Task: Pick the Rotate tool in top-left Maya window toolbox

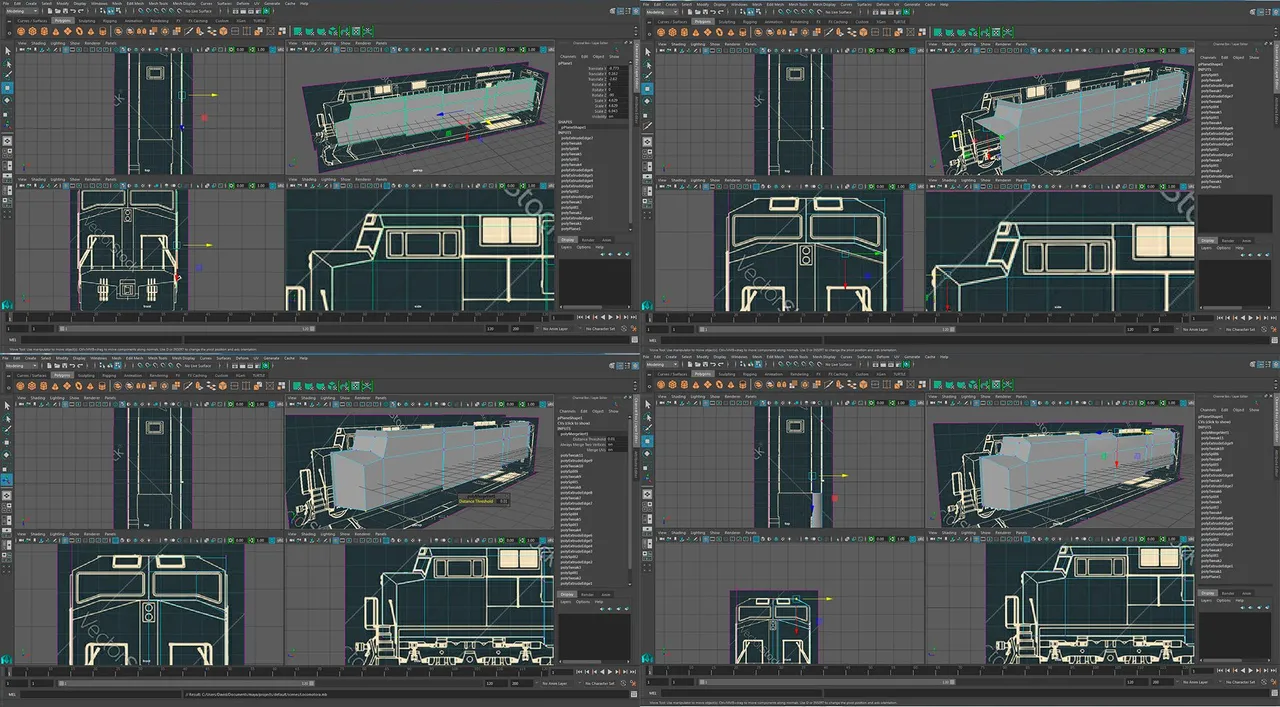Action: (x=7, y=100)
